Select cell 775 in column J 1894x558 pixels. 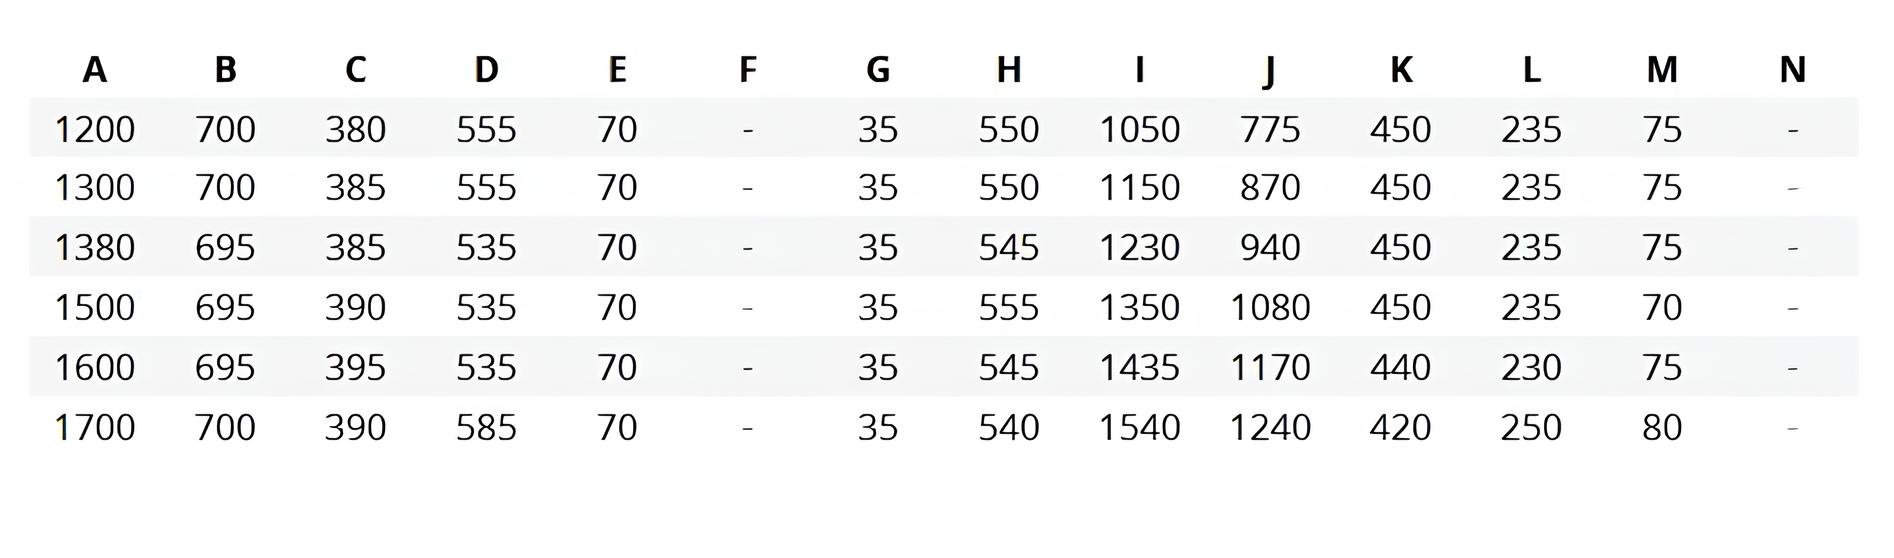point(1270,129)
